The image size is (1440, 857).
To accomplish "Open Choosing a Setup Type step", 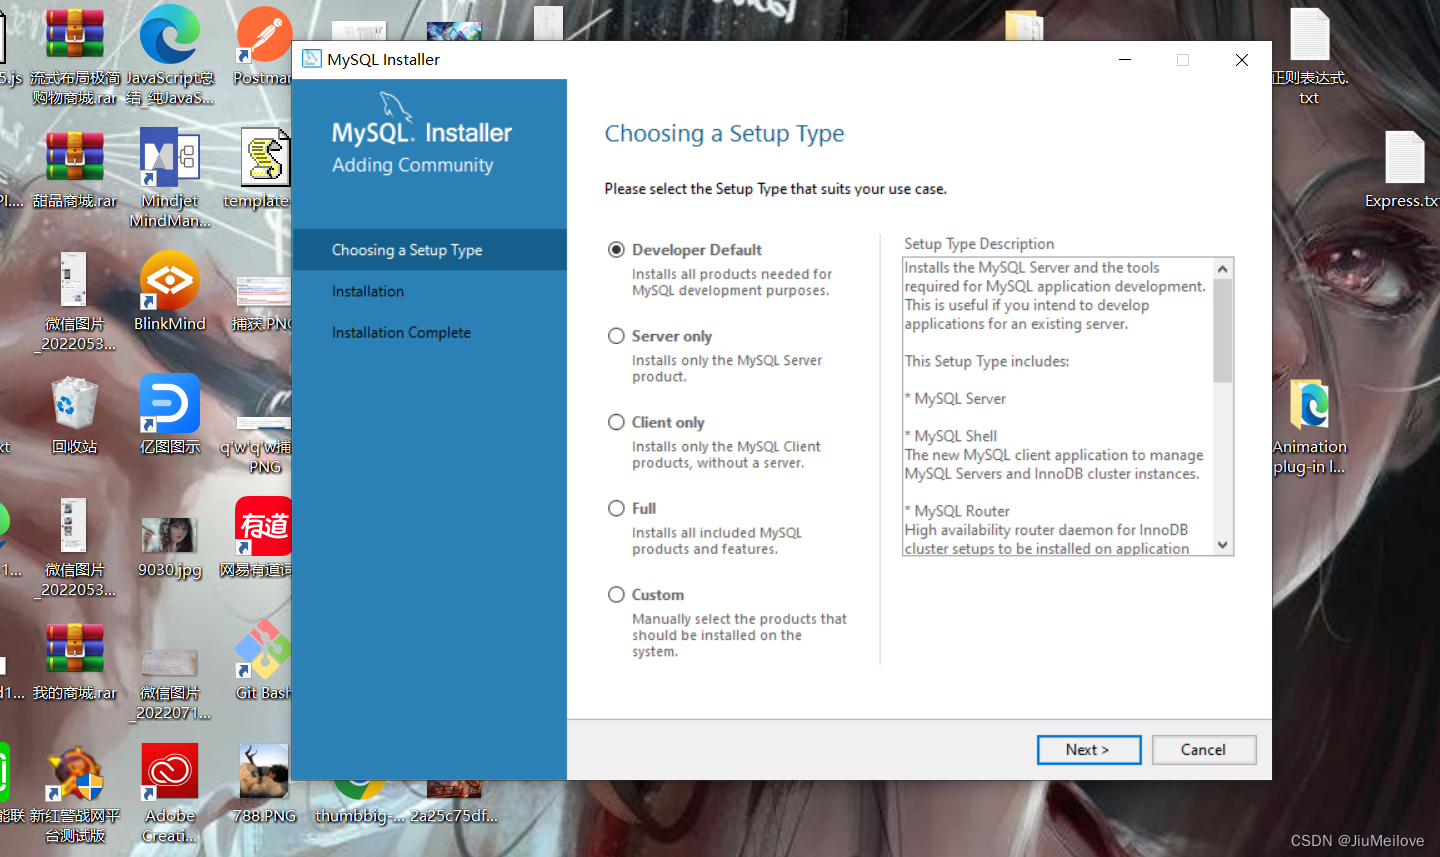I will click(430, 250).
